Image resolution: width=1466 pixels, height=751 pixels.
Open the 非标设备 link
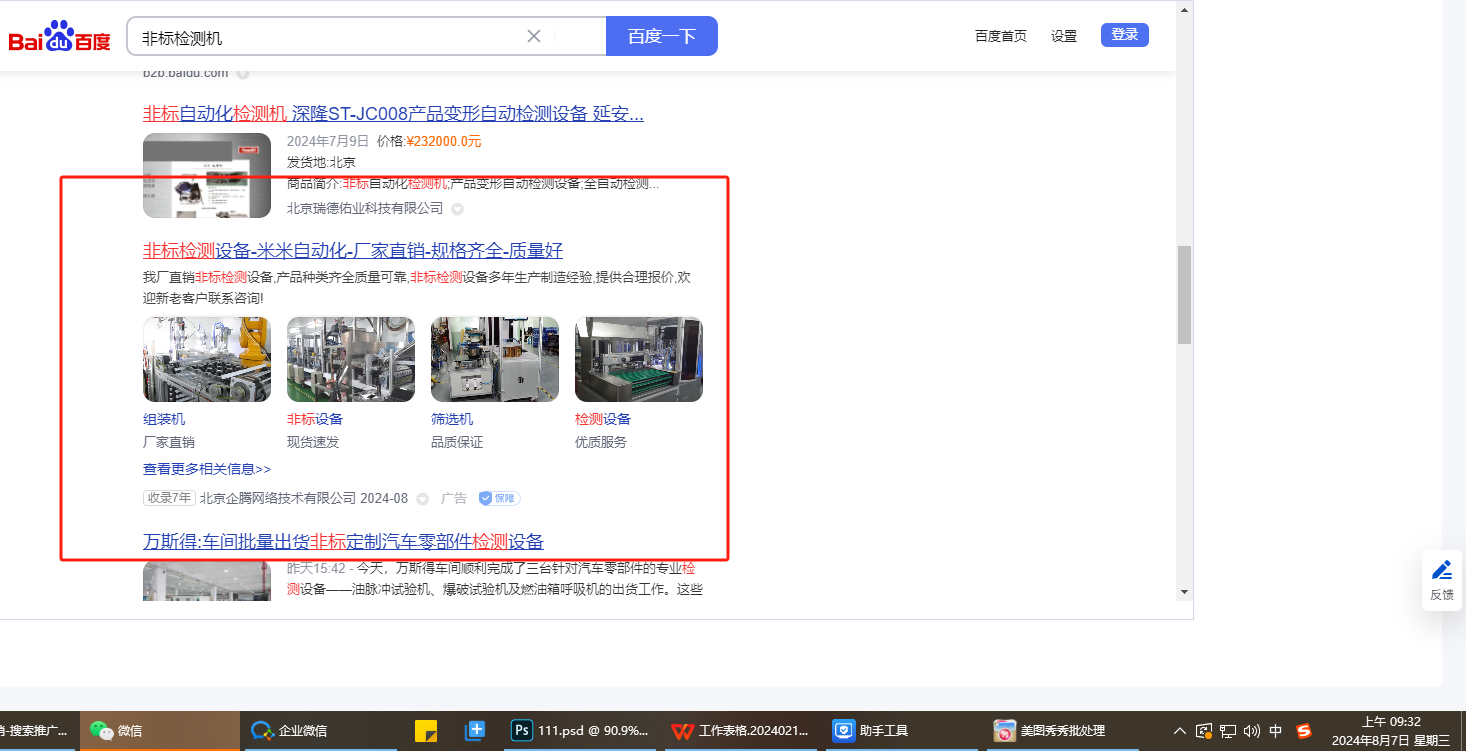coord(315,419)
